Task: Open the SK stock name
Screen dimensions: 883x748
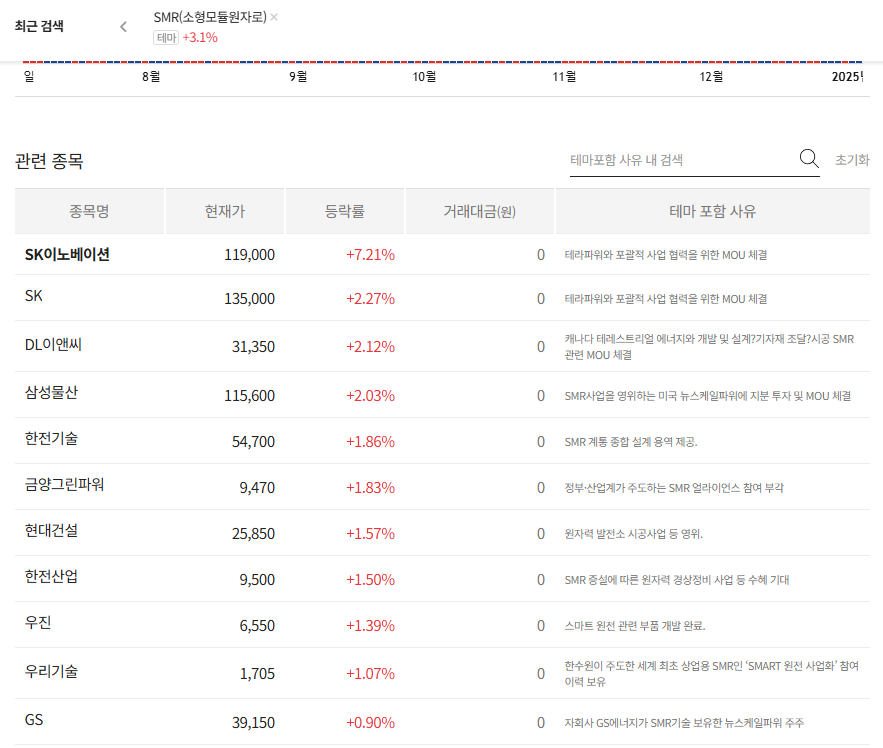Action: click(x=34, y=296)
